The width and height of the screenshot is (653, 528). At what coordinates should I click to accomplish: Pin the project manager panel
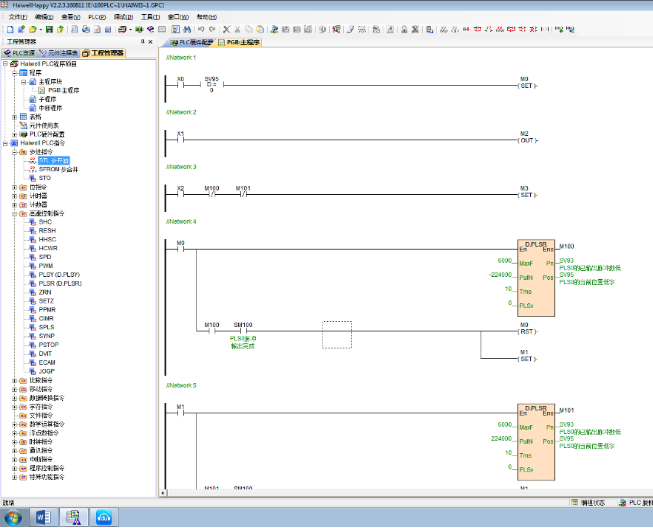[141, 42]
